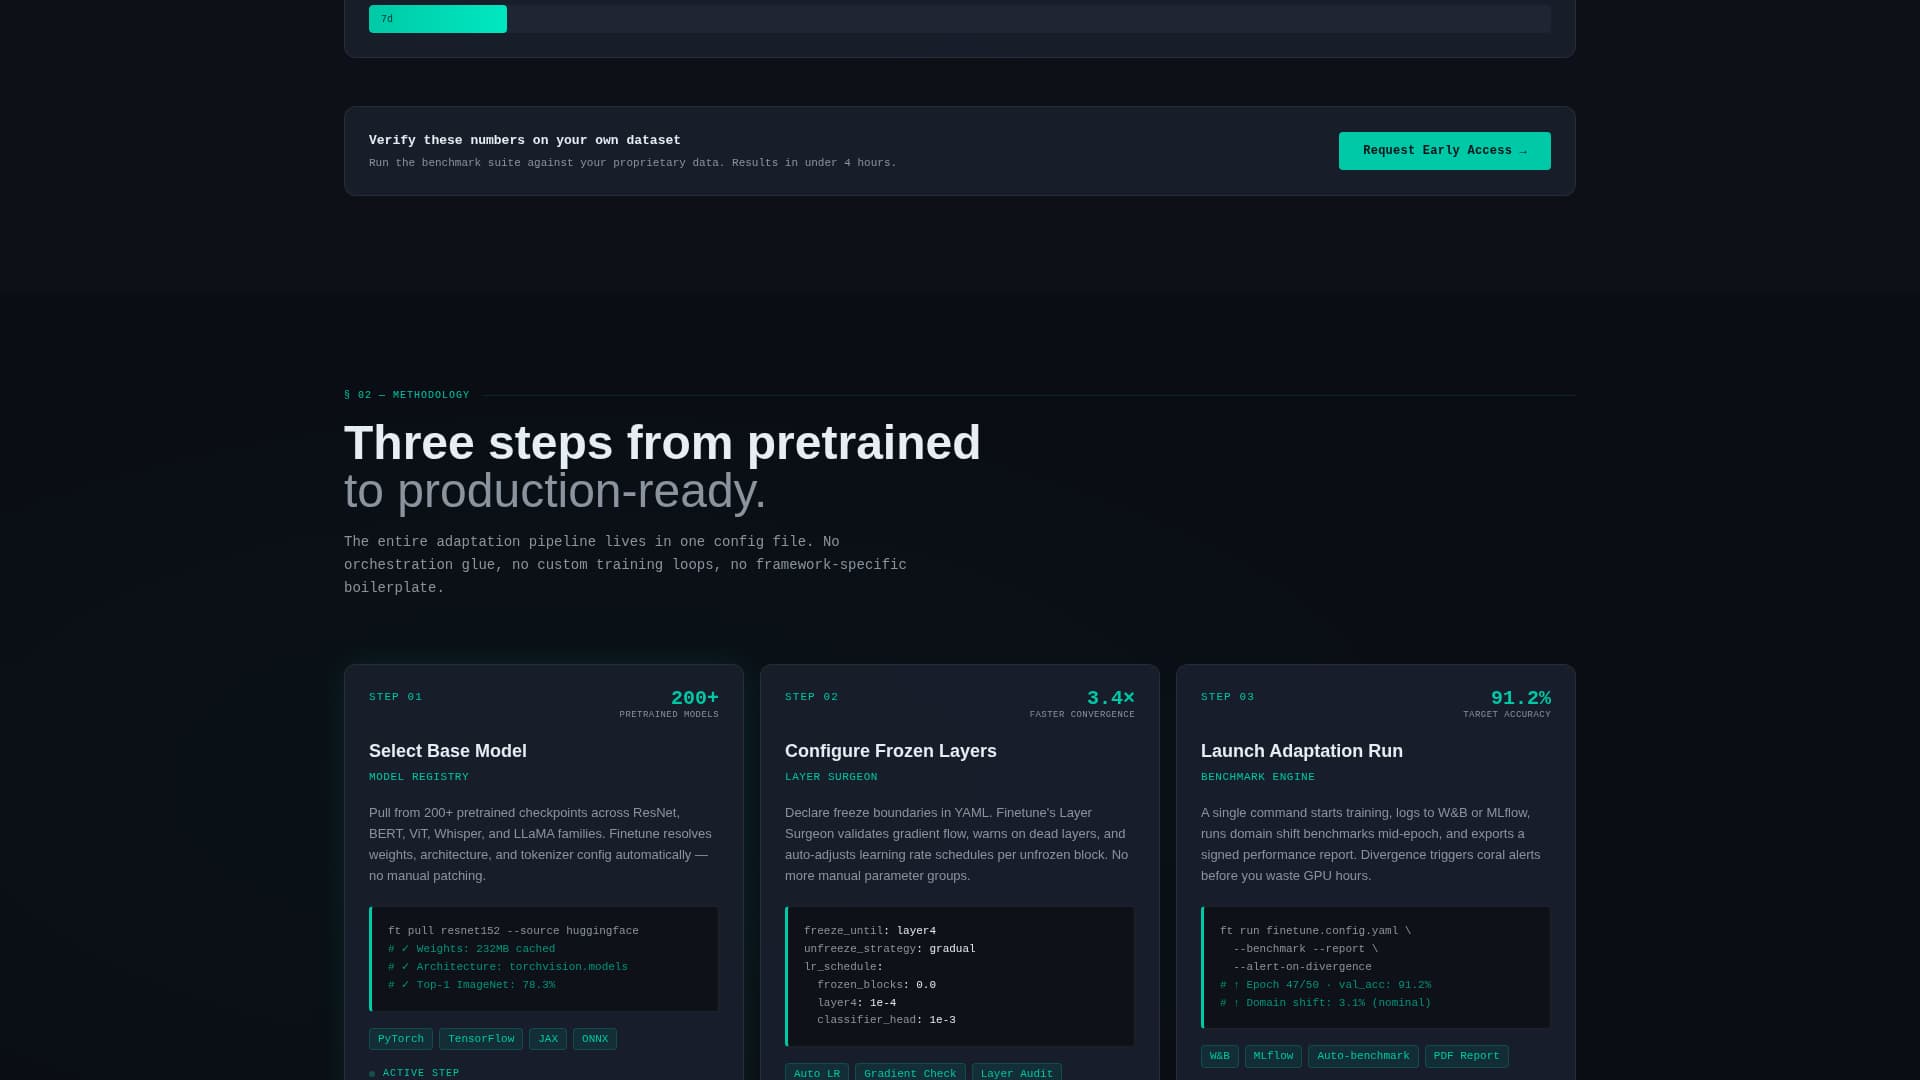Viewport: 1920px width, 1080px height.
Task: Click the '--alert-on-divergence' flag line
Action: pos(1302,967)
